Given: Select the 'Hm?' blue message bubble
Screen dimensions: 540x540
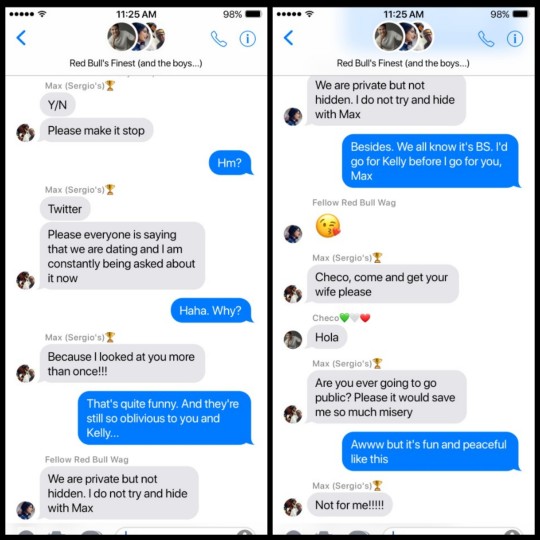Looking at the screenshot, I should tap(230, 163).
